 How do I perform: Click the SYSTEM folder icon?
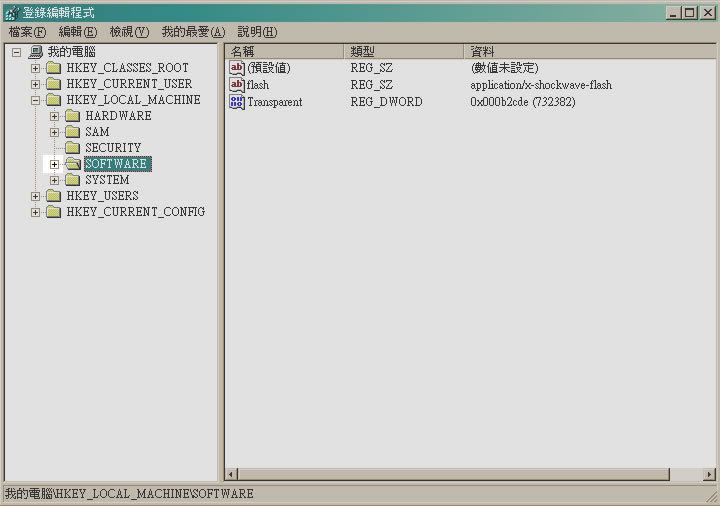pyautogui.click(x=73, y=180)
